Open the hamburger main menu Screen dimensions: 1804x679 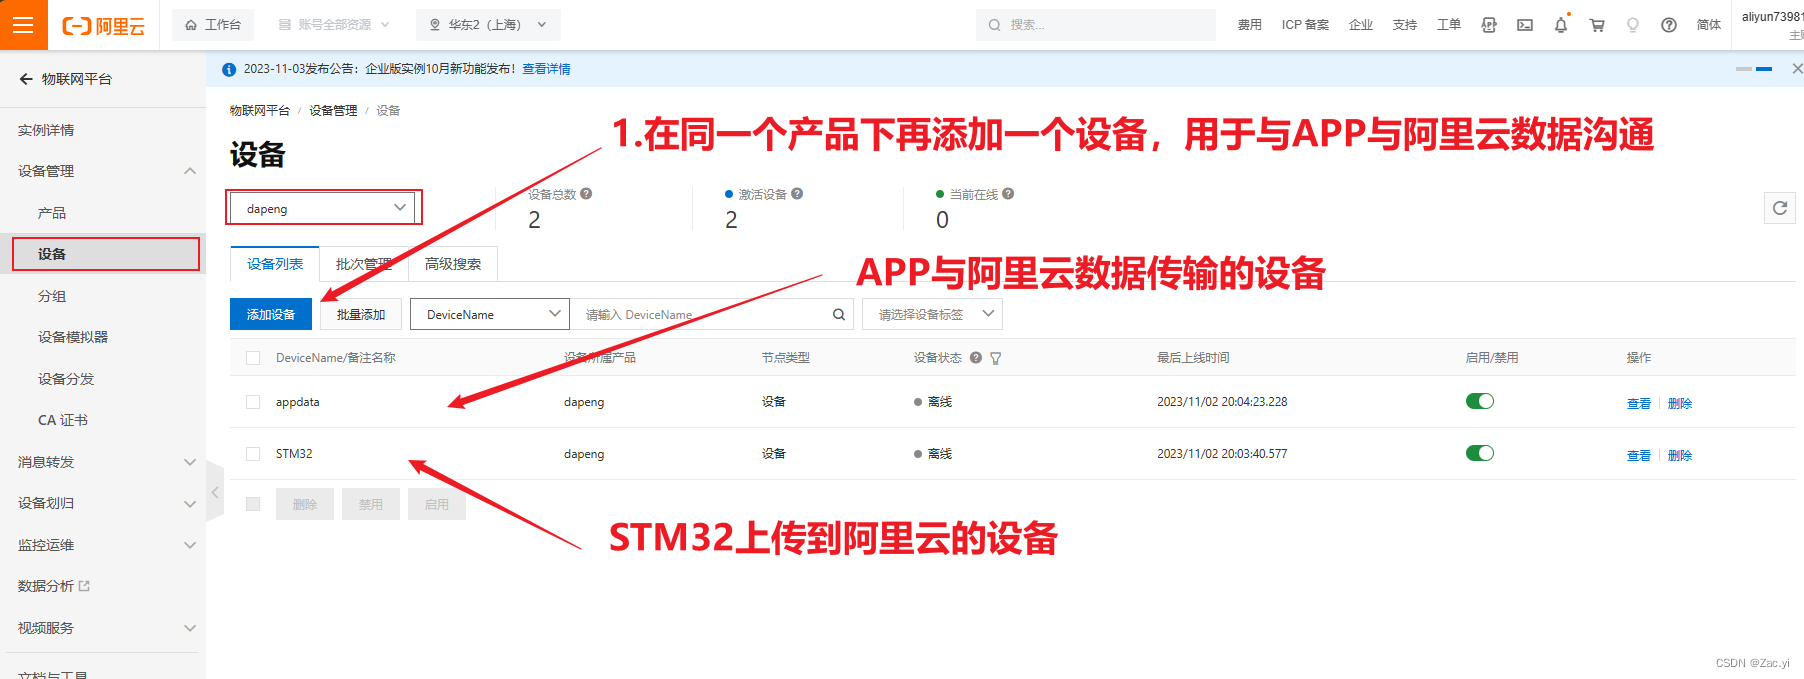coord(24,25)
